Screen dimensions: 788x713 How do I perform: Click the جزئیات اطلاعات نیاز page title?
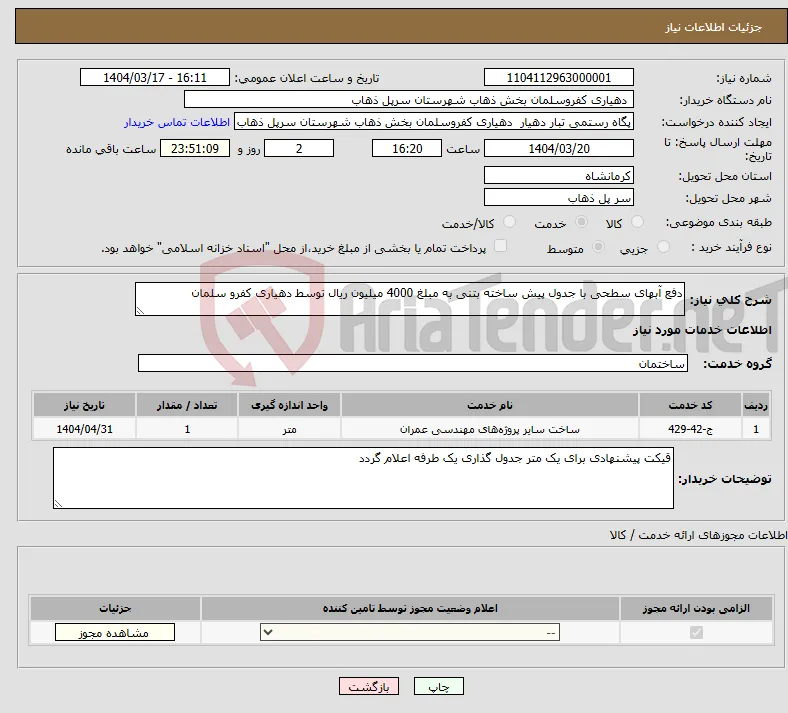(x=714, y=27)
